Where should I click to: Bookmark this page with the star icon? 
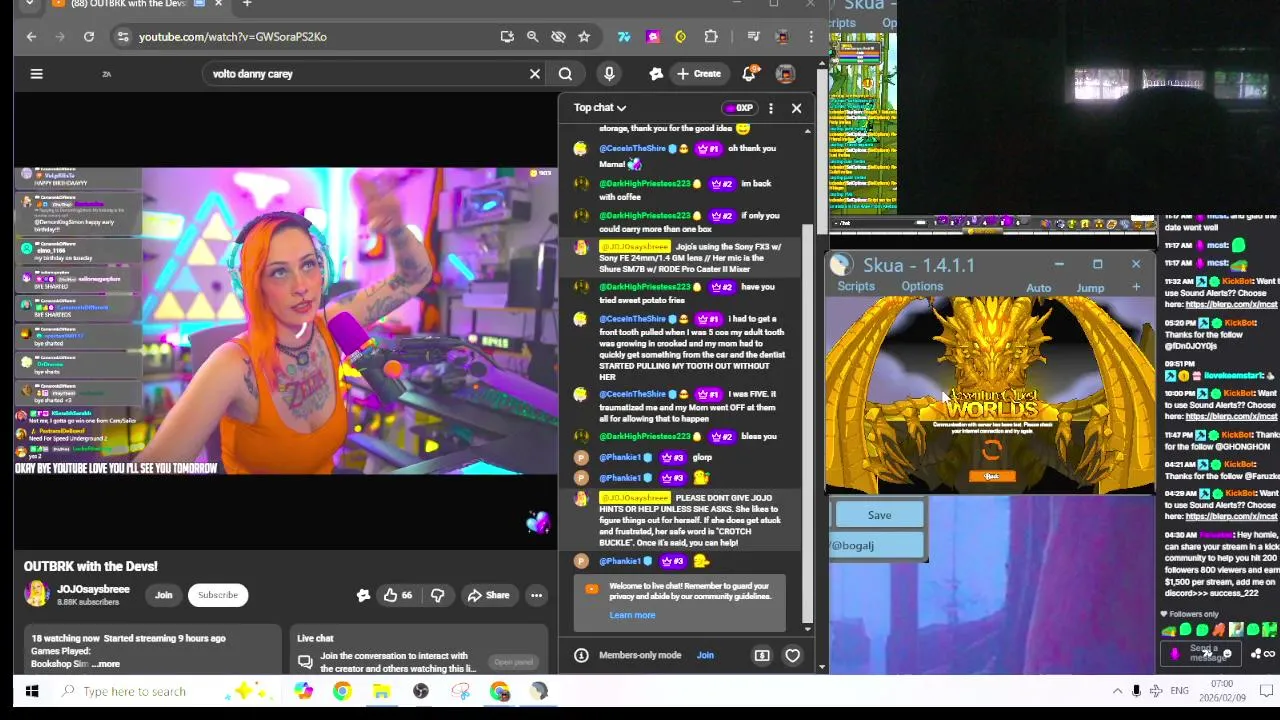click(x=584, y=37)
